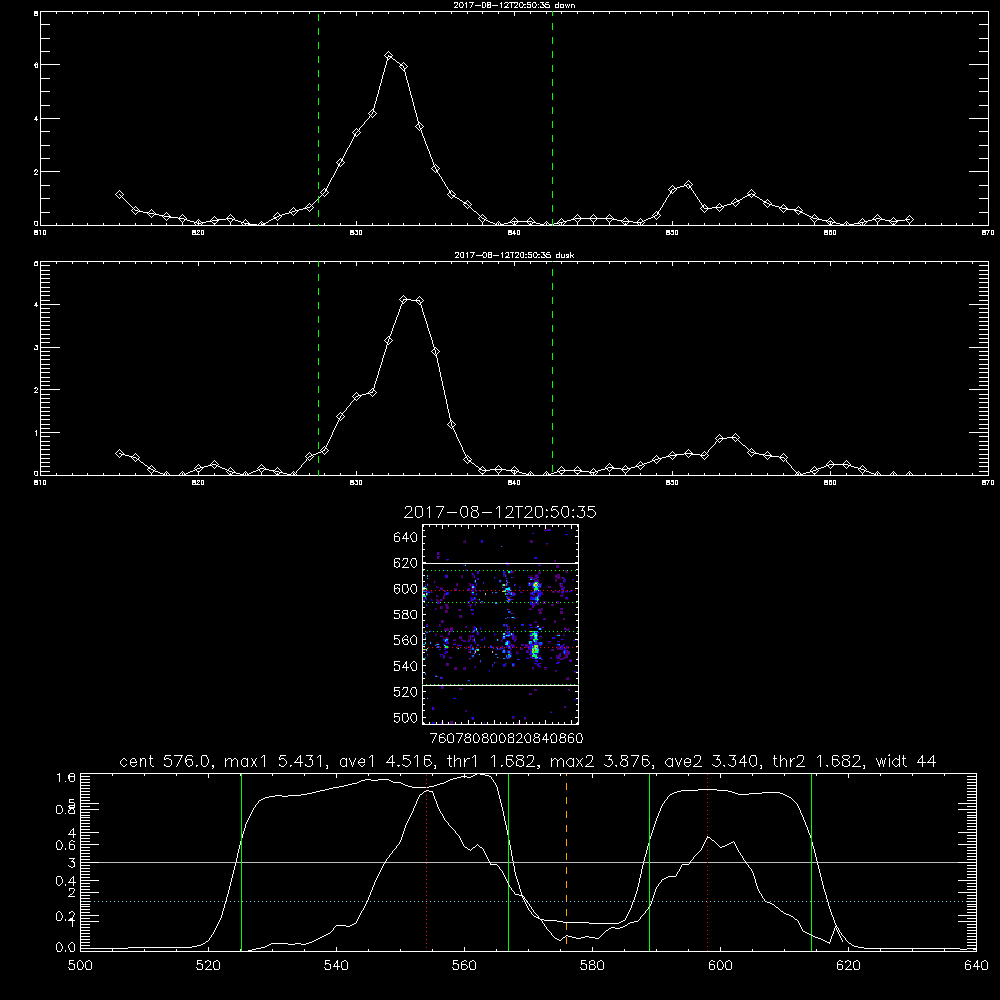Click the '620' label on bottom plot x-axis
The height and width of the screenshot is (1000, 1000).
848,966
